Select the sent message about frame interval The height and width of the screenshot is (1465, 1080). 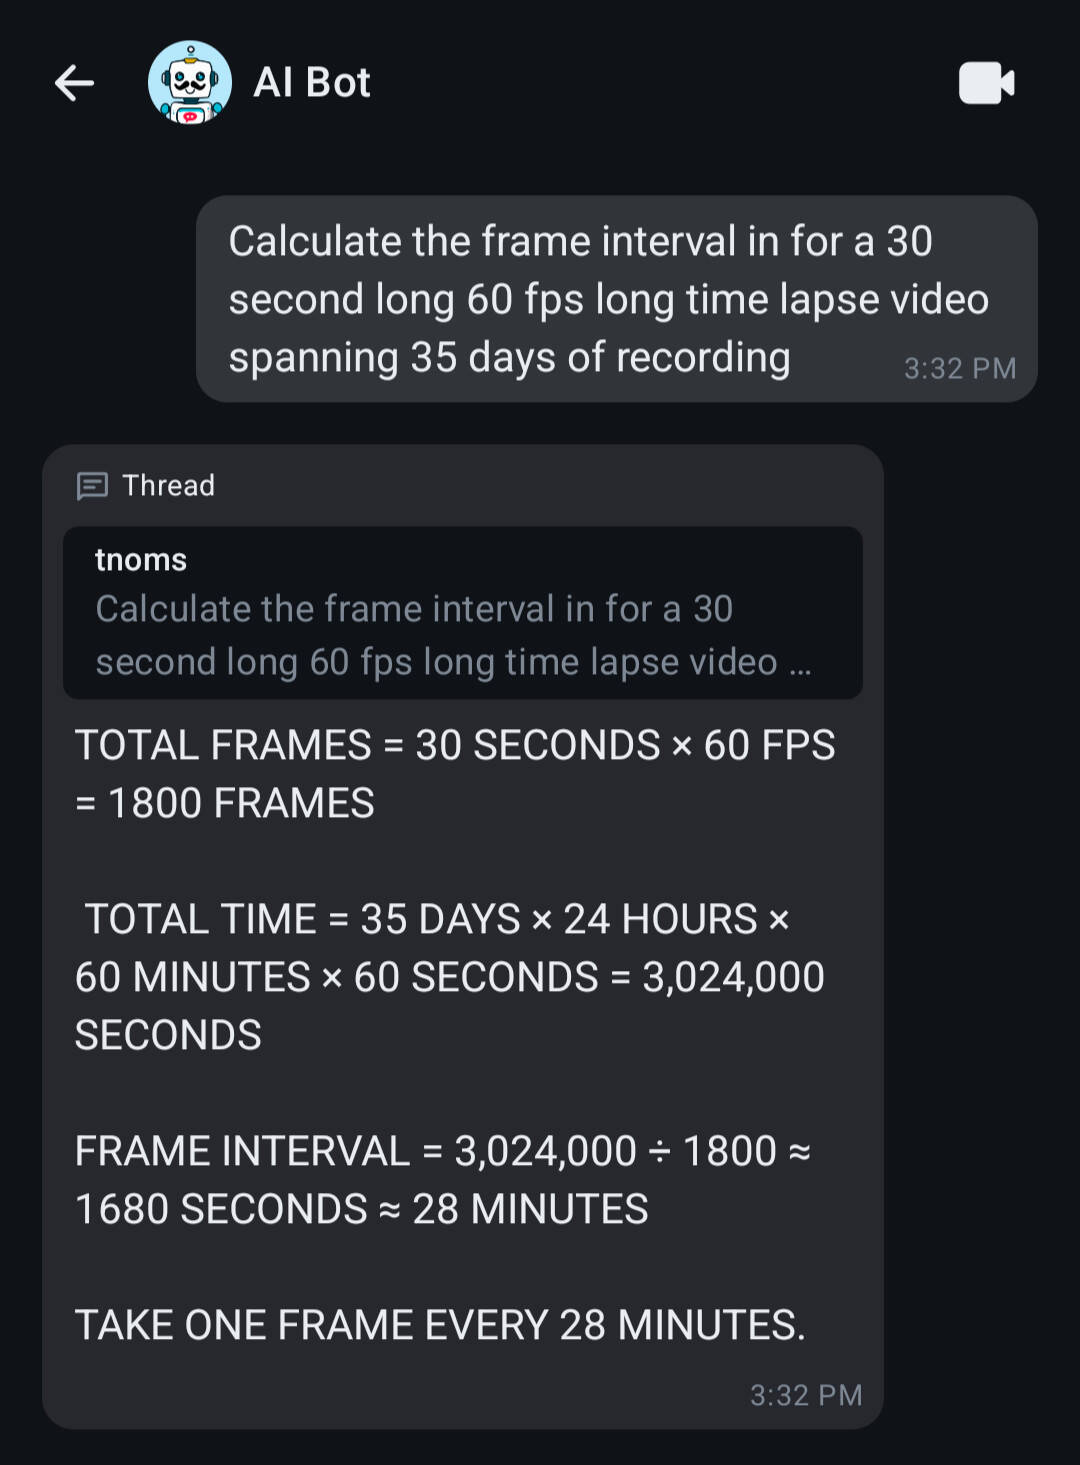[616, 299]
